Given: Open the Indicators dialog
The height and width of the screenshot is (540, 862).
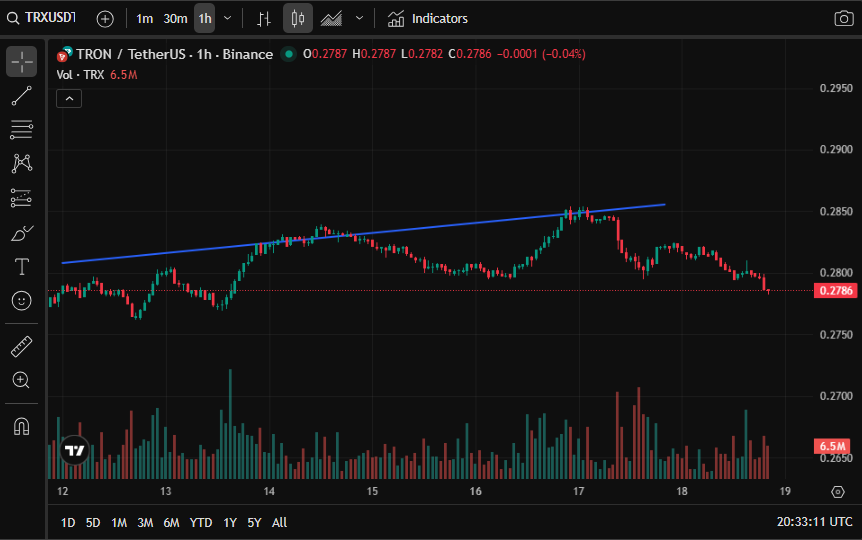Looking at the screenshot, I should (427, 19).
